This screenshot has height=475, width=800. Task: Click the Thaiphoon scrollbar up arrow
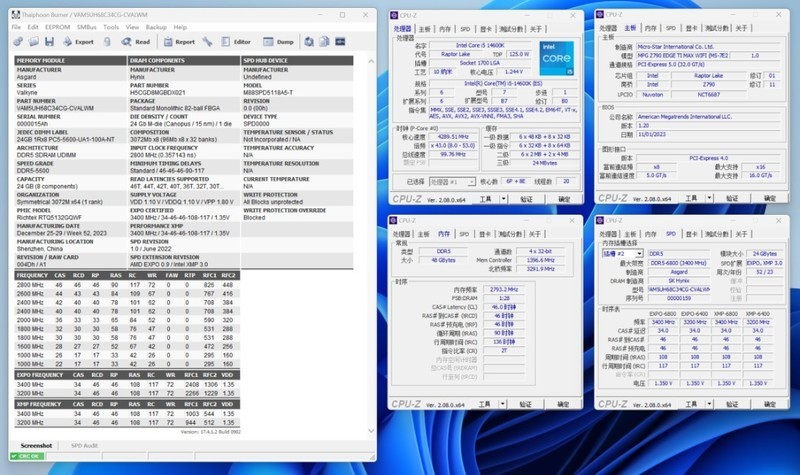coord(371,61)
